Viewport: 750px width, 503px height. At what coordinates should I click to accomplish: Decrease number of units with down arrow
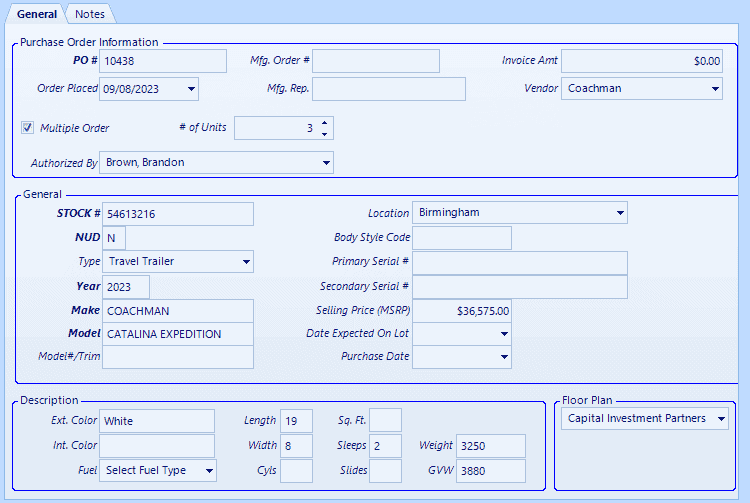tap(325, 134)
